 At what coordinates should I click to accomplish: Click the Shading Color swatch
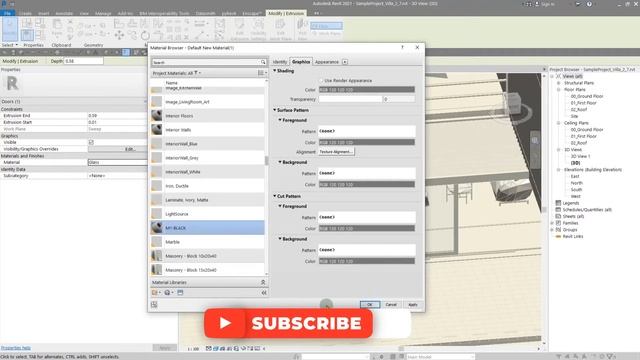click(367, 89)
